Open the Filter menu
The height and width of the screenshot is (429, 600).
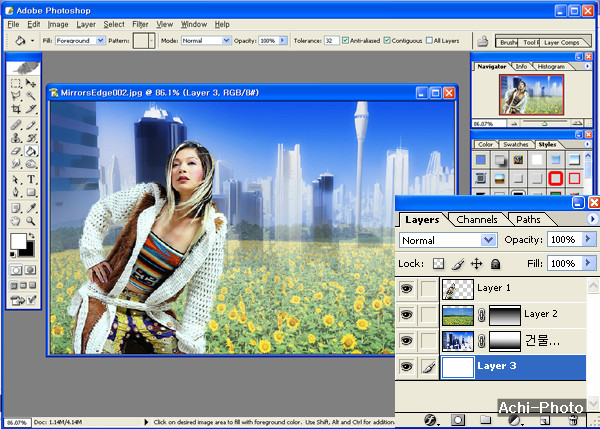140,23
